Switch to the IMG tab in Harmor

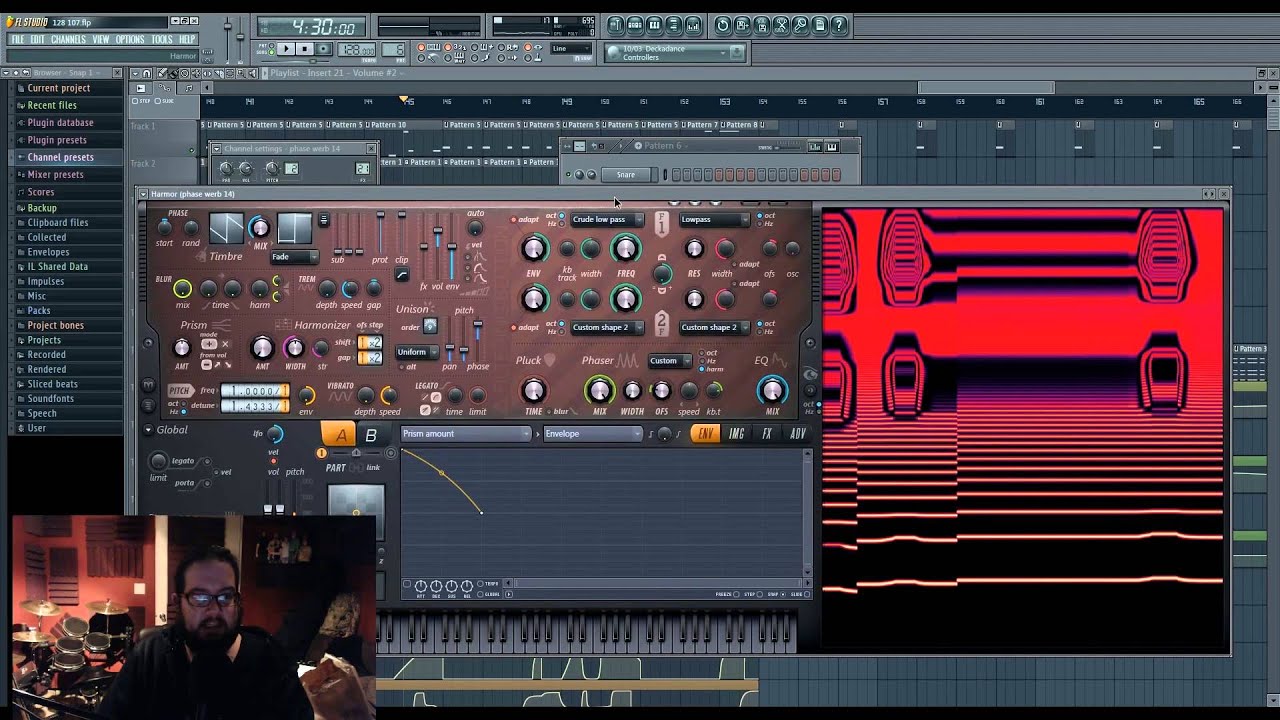coord(737,433)
